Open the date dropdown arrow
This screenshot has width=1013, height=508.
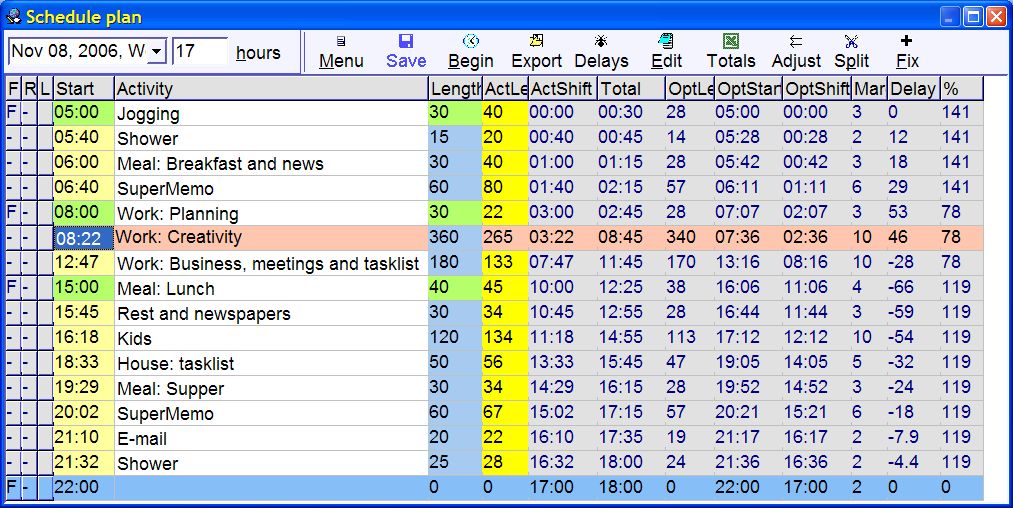156,52
